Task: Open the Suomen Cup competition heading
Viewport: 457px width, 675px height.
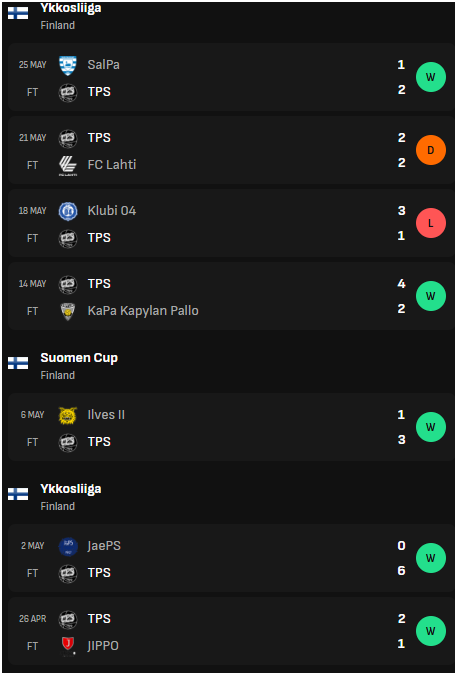Action: pyautogui.click(x=79, y=358)
